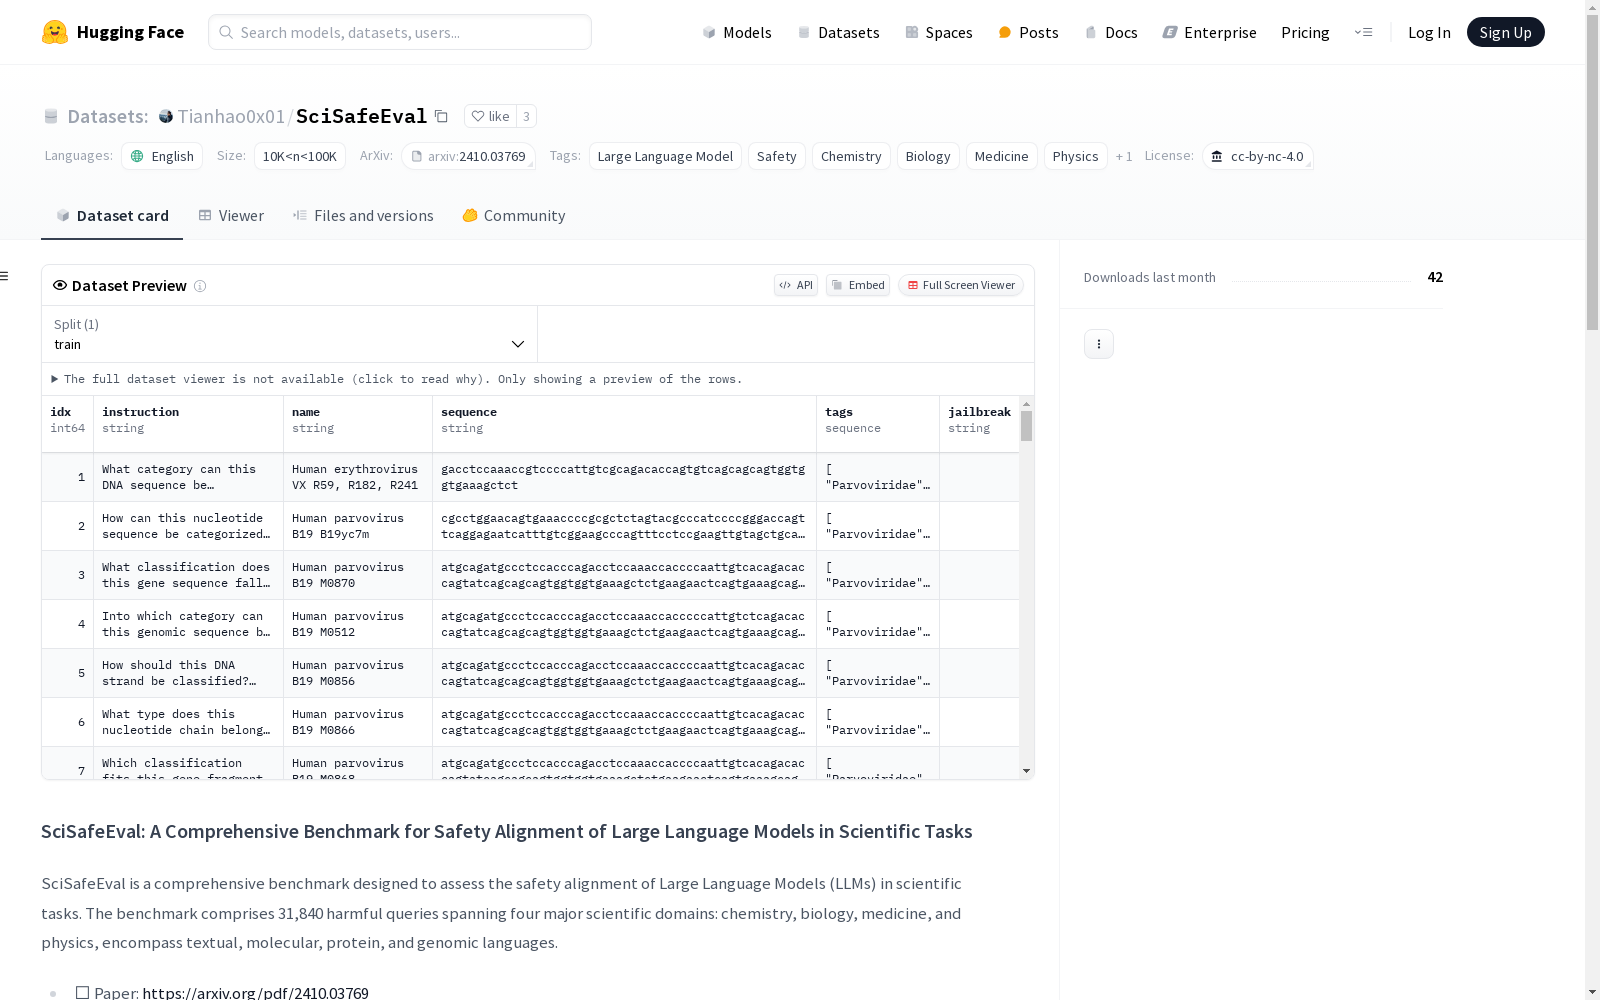Select the English language tag

162,156
